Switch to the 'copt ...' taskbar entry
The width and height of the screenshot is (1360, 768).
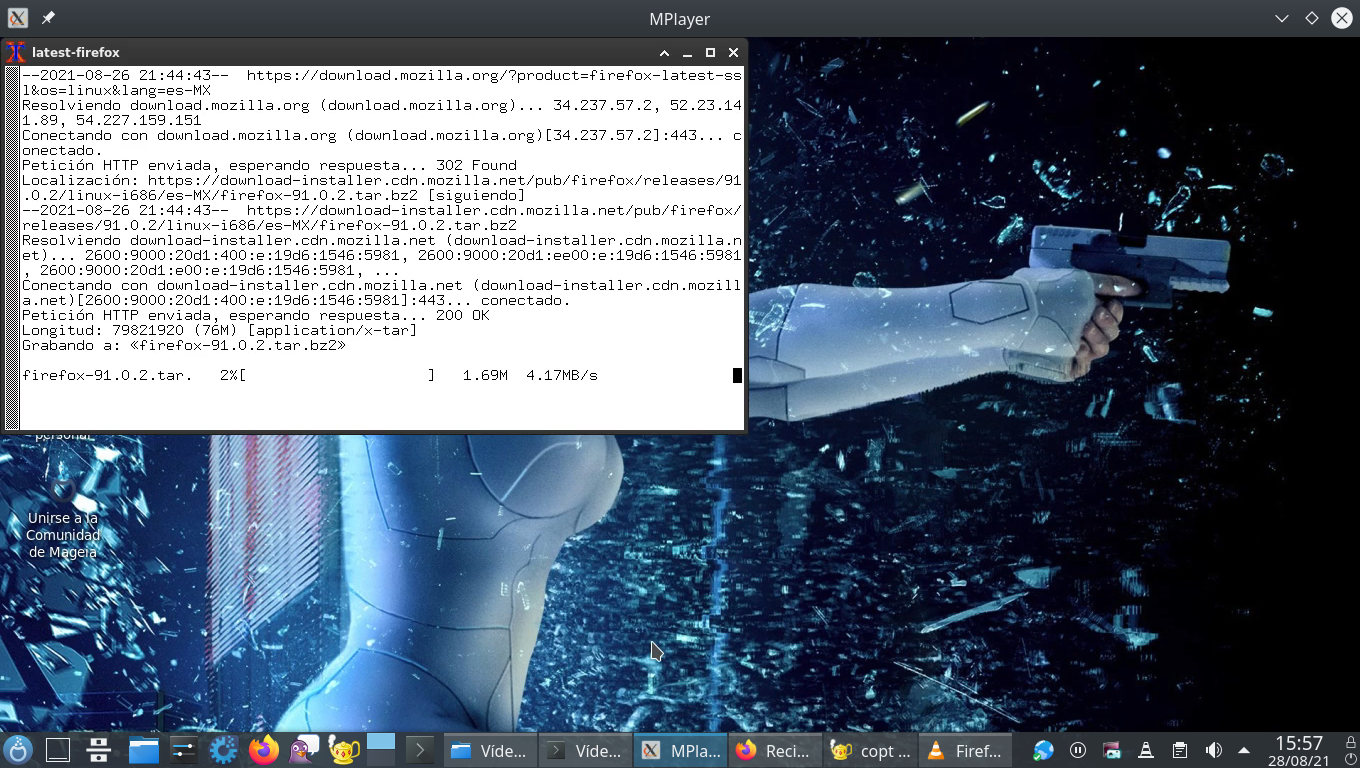point(871,751)
